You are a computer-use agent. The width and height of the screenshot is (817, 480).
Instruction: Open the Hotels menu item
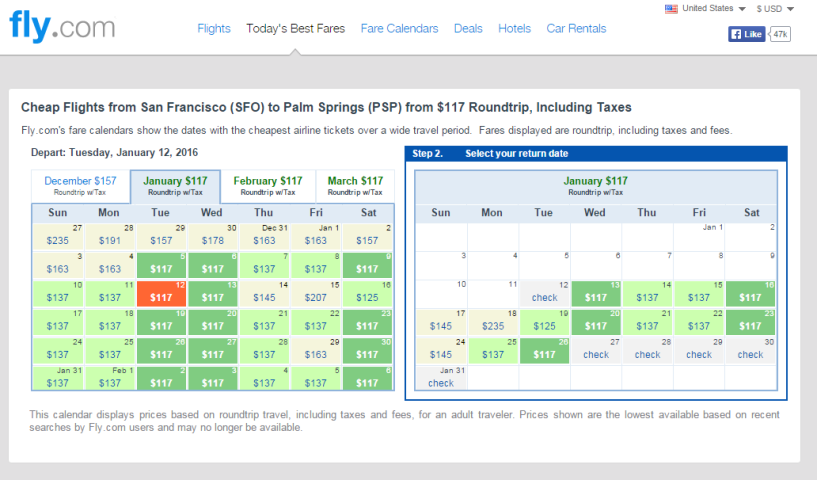(514, 29)
